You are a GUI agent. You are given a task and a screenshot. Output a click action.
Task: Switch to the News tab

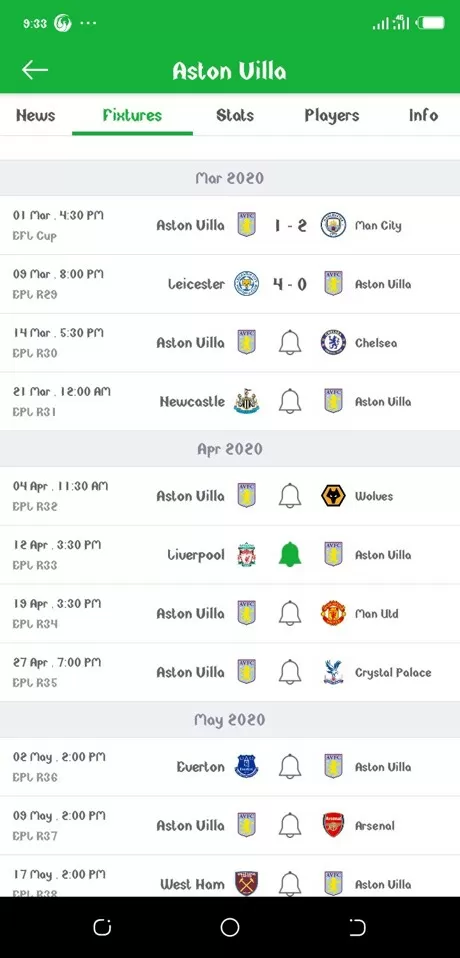pos(35,115)
